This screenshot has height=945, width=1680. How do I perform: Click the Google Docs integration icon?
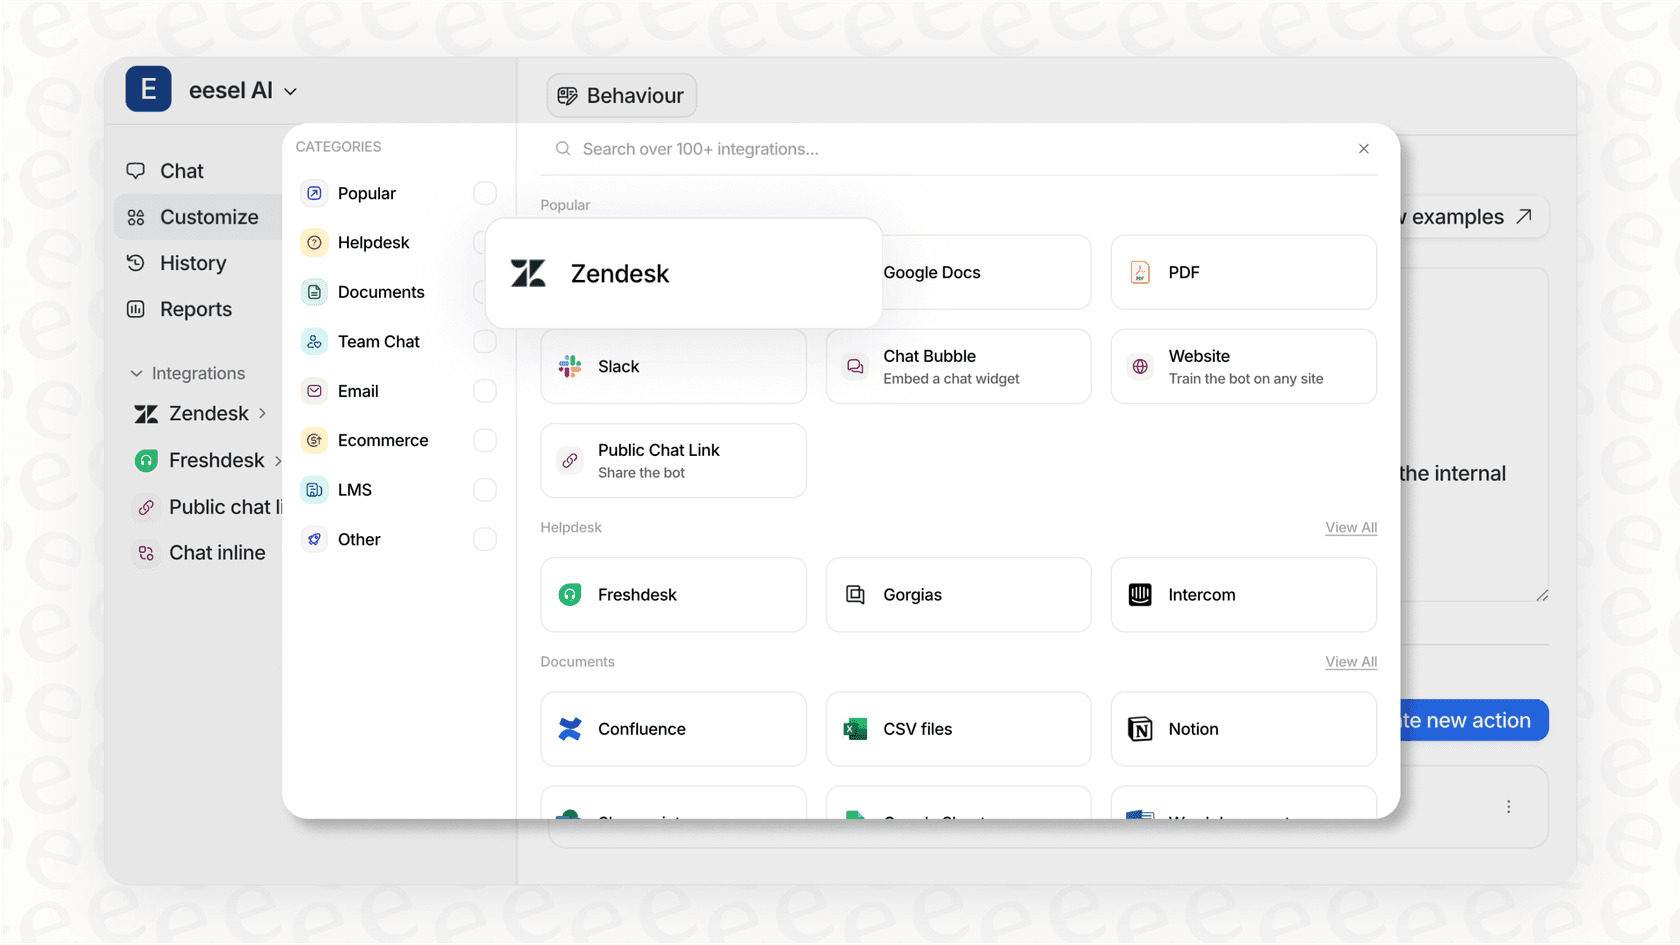click(x=855, y=272)
